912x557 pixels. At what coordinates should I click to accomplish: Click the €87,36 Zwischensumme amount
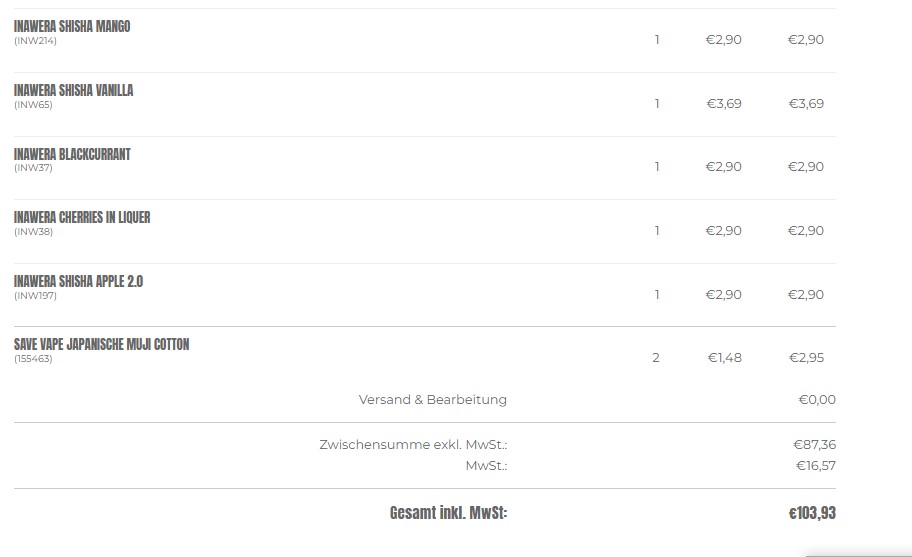814,445
